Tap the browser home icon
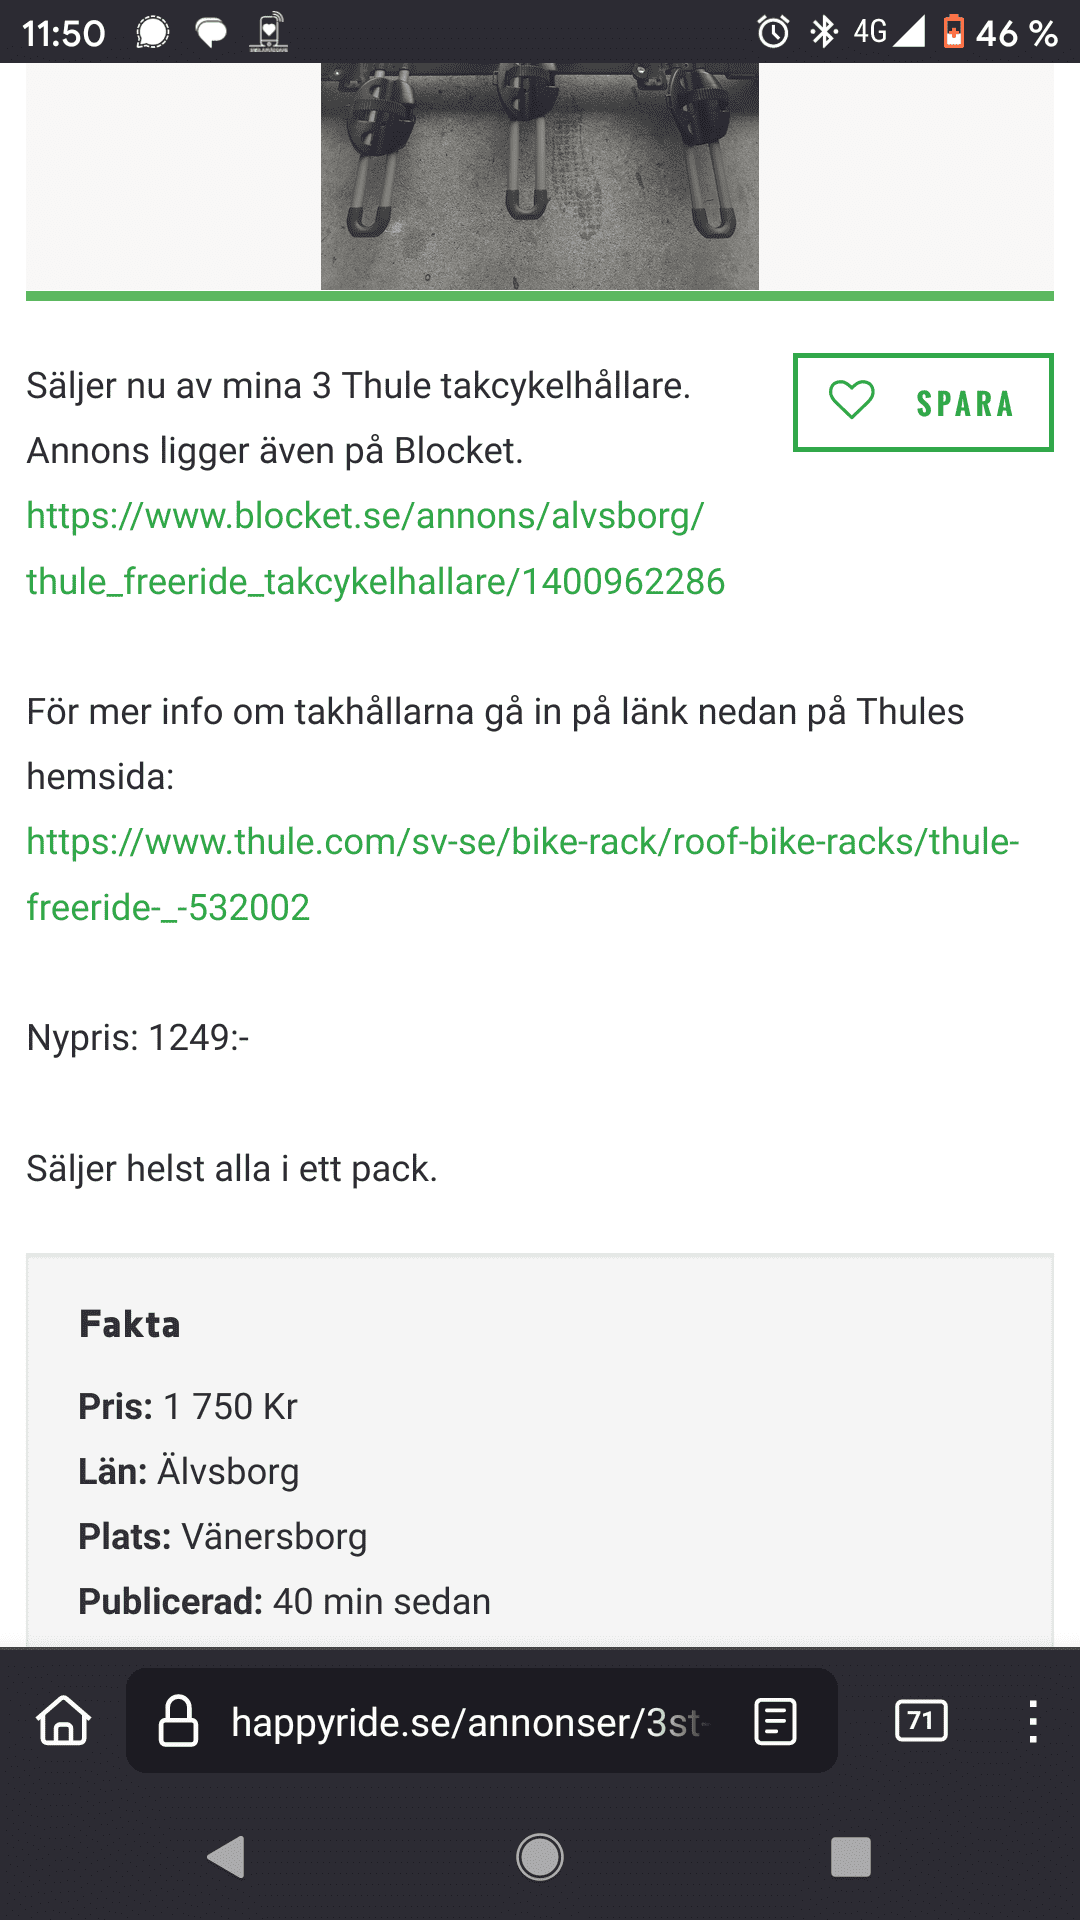 (x=64, y=1721)
